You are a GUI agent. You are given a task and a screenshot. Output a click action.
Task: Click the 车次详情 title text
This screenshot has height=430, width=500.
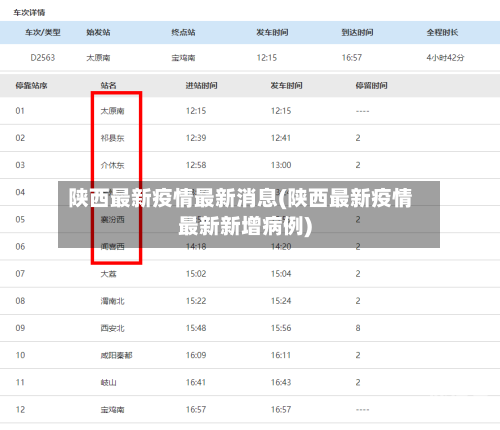[x=29, y=13]
